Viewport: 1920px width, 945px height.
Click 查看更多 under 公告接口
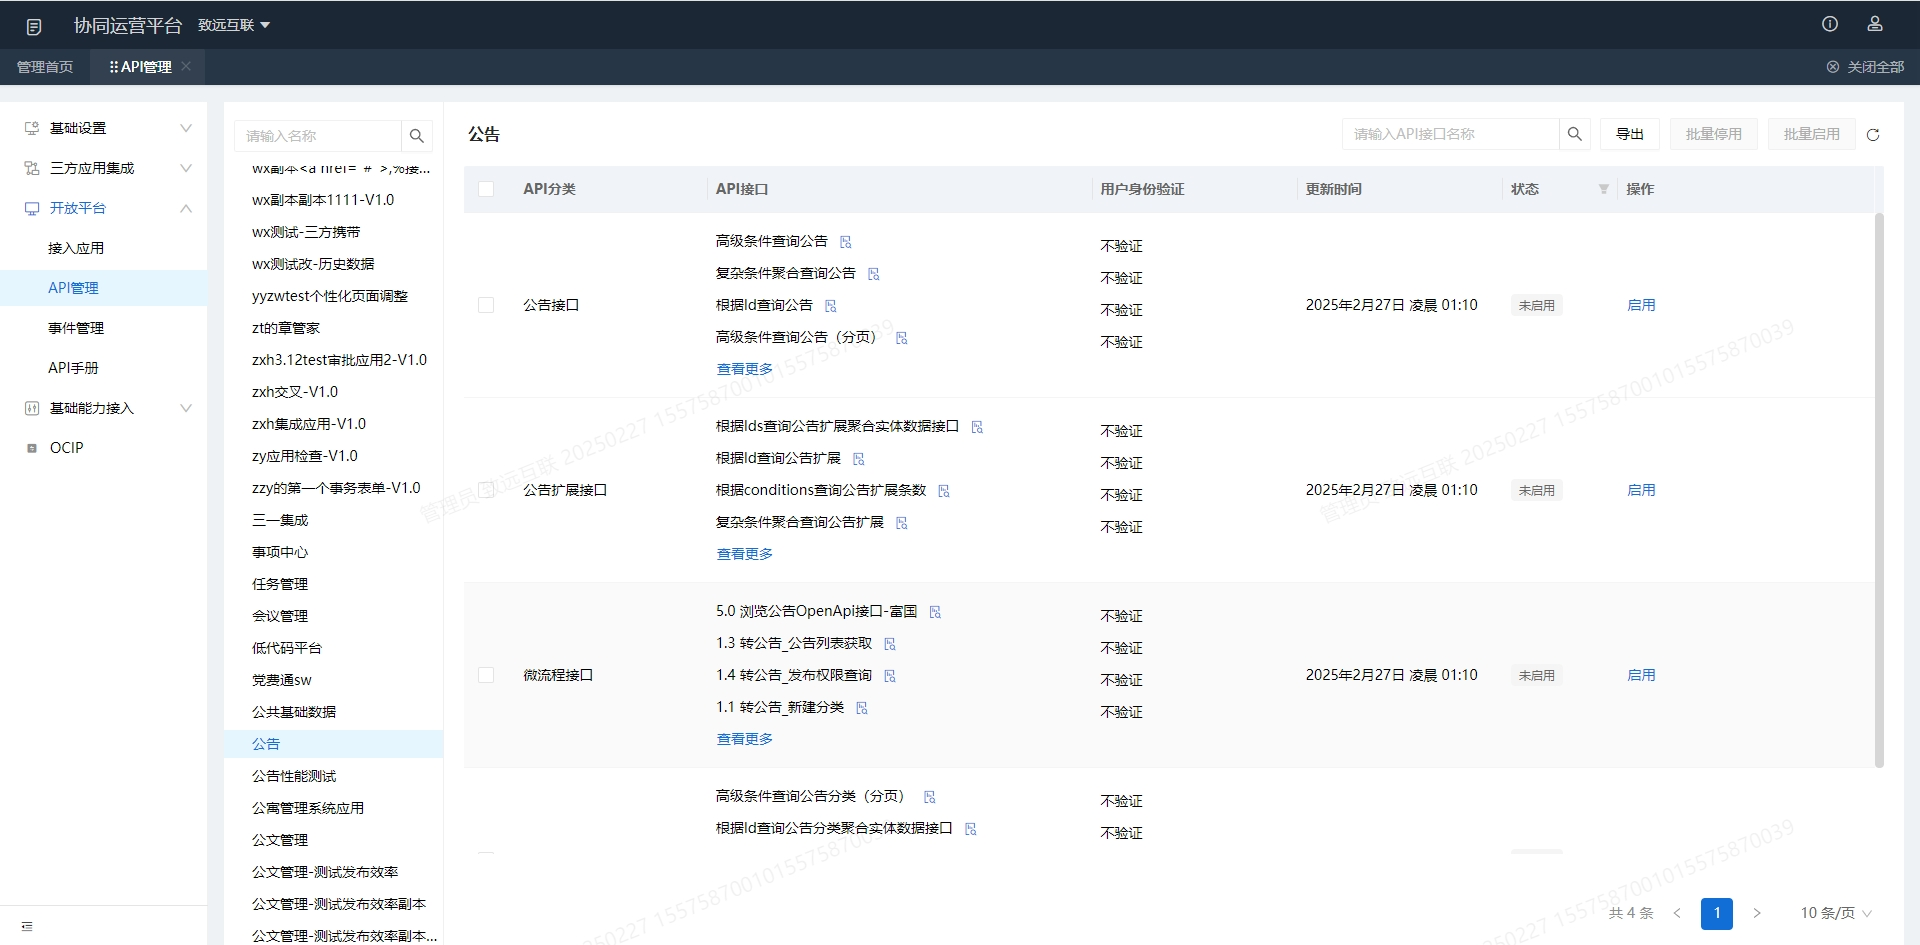tap(745, 369)
